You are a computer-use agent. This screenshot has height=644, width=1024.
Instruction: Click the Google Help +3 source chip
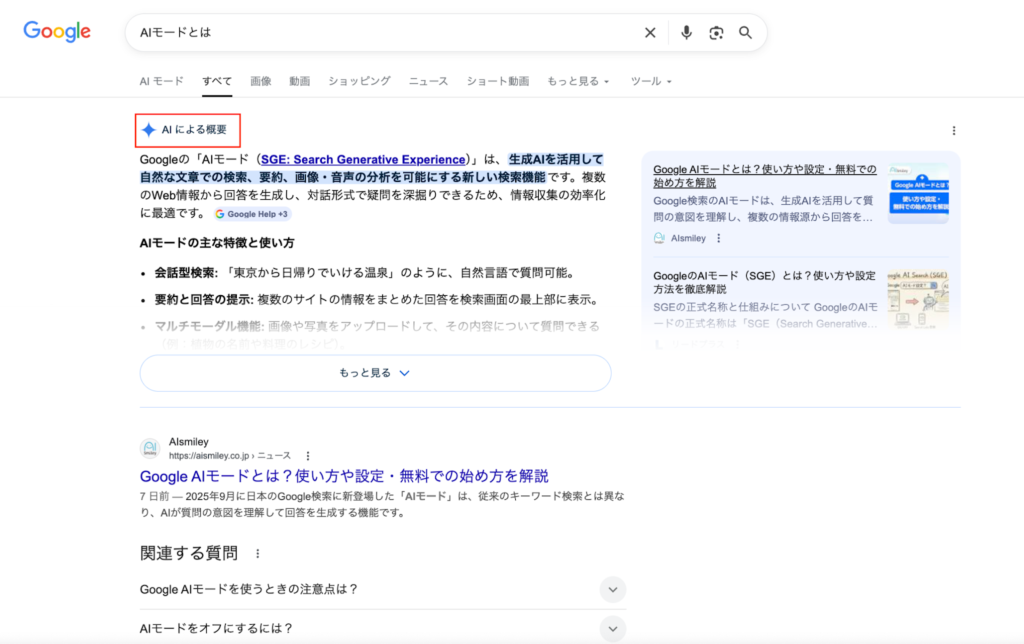[x=252, y=214]
